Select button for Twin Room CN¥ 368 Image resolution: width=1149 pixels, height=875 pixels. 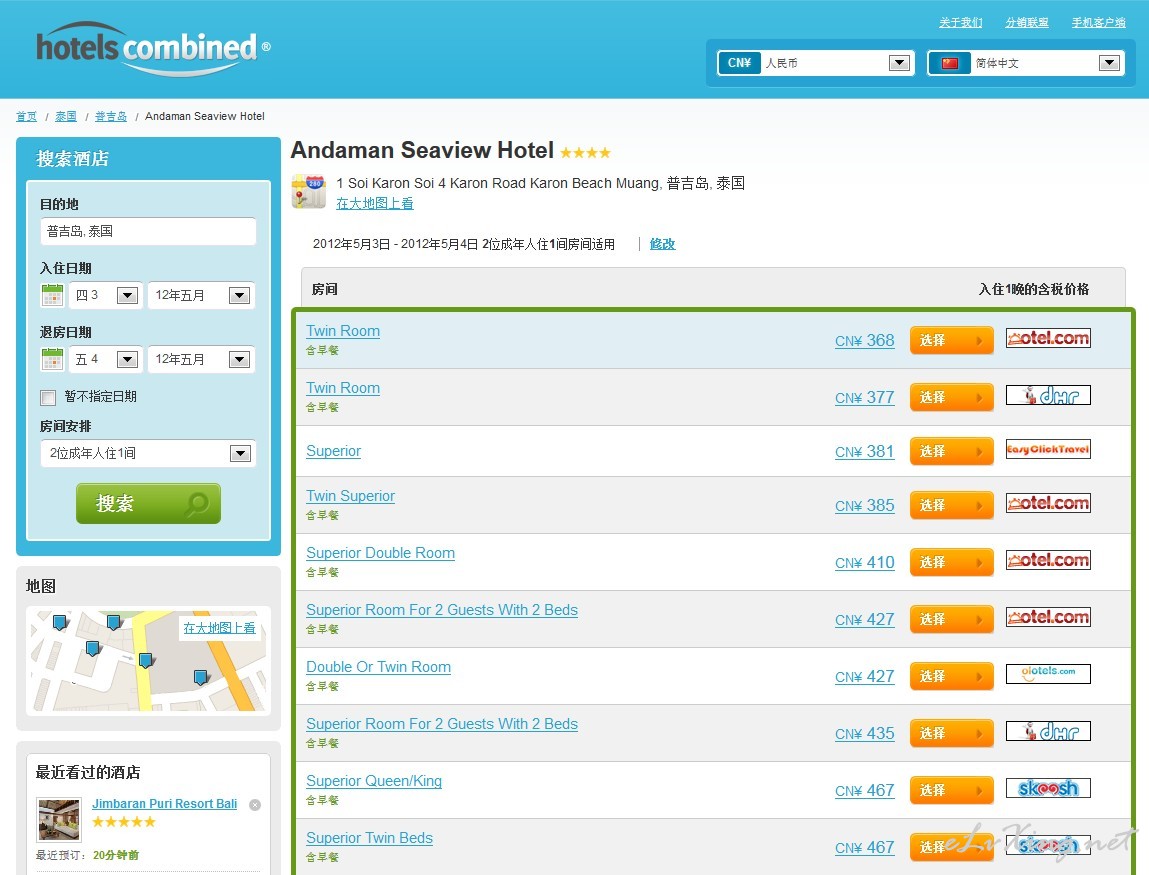[951, 340]
